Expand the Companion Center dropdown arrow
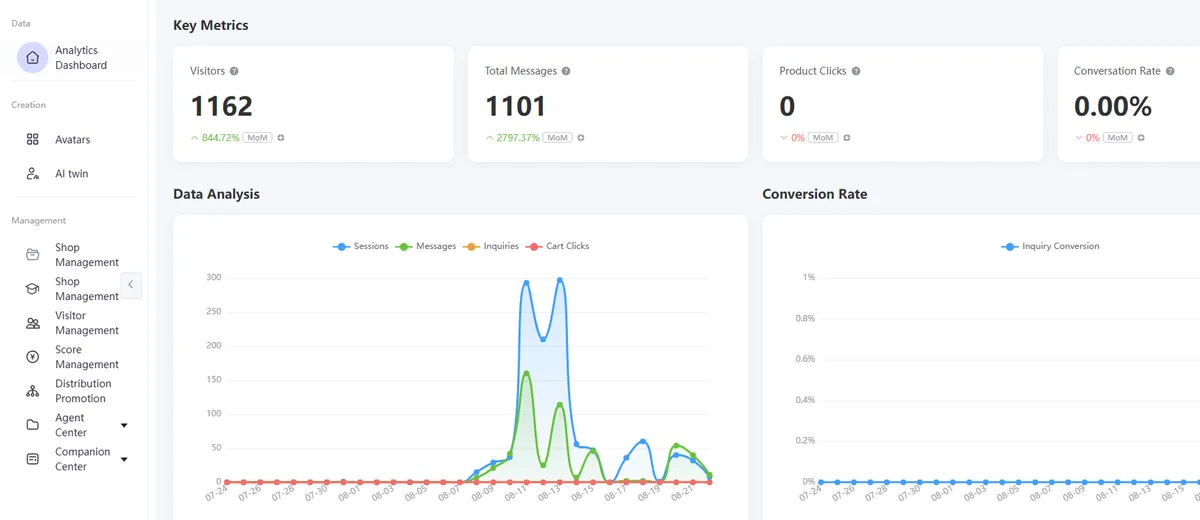This screenshot has width=1200, height=520. tap(124, 459)
